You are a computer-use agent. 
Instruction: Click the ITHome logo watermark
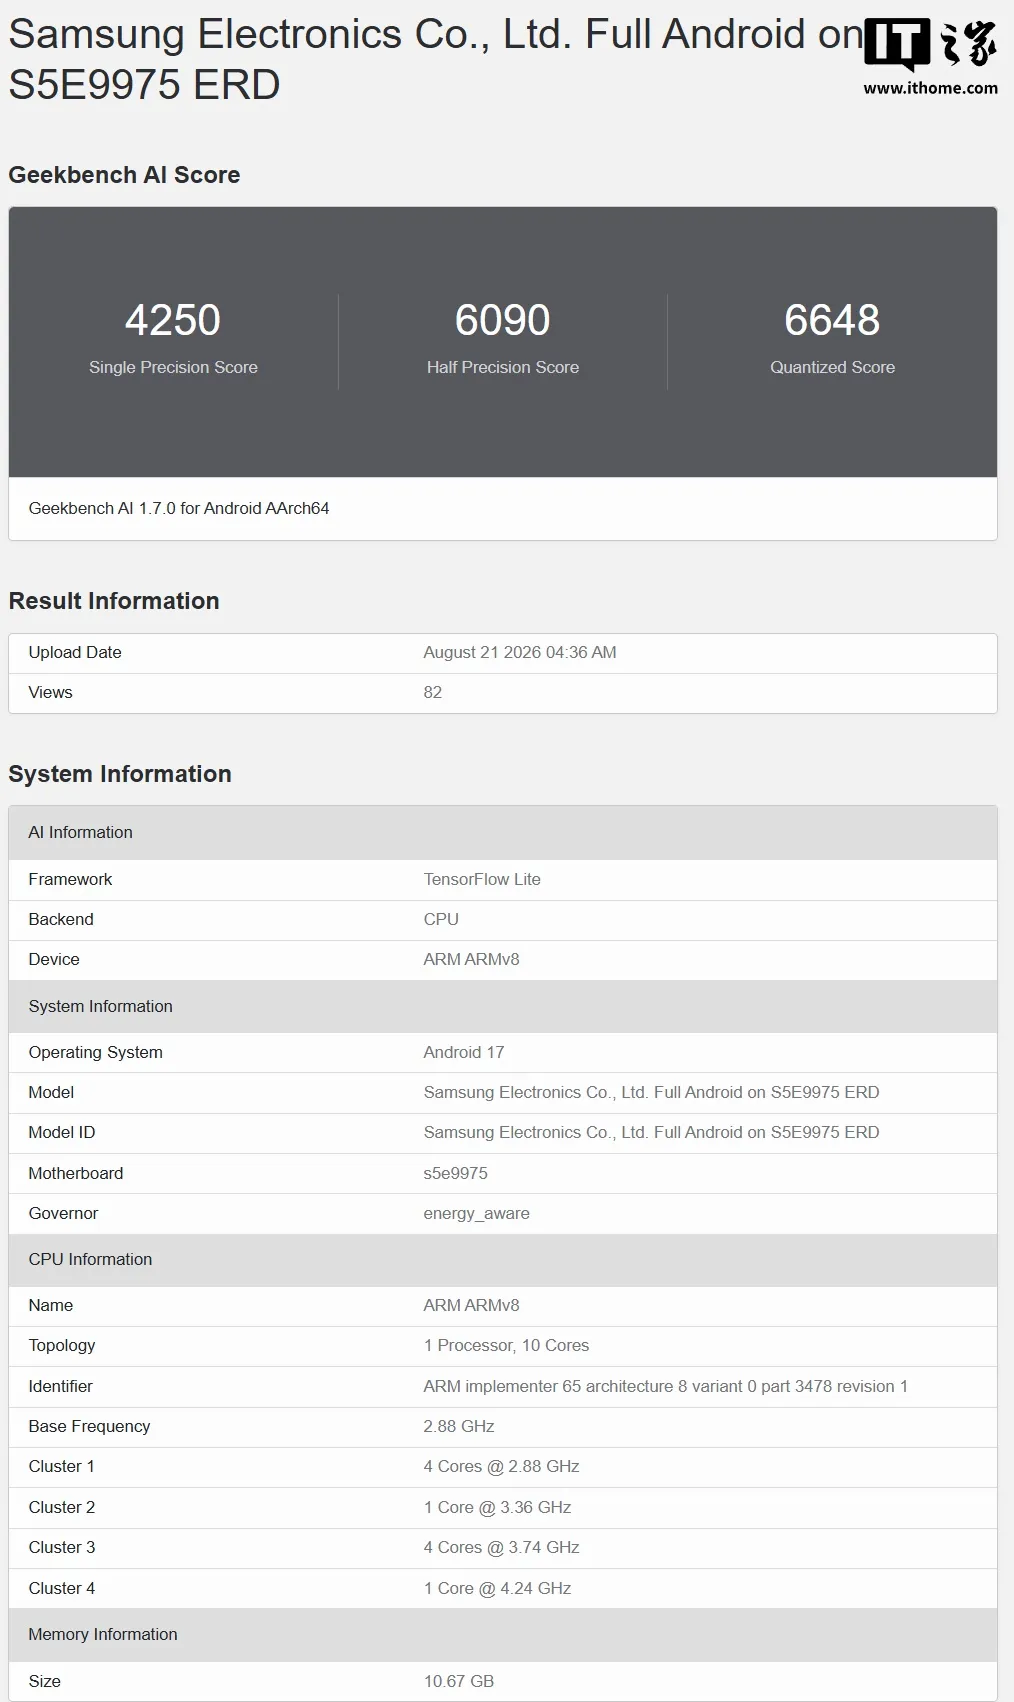[930, 45]
